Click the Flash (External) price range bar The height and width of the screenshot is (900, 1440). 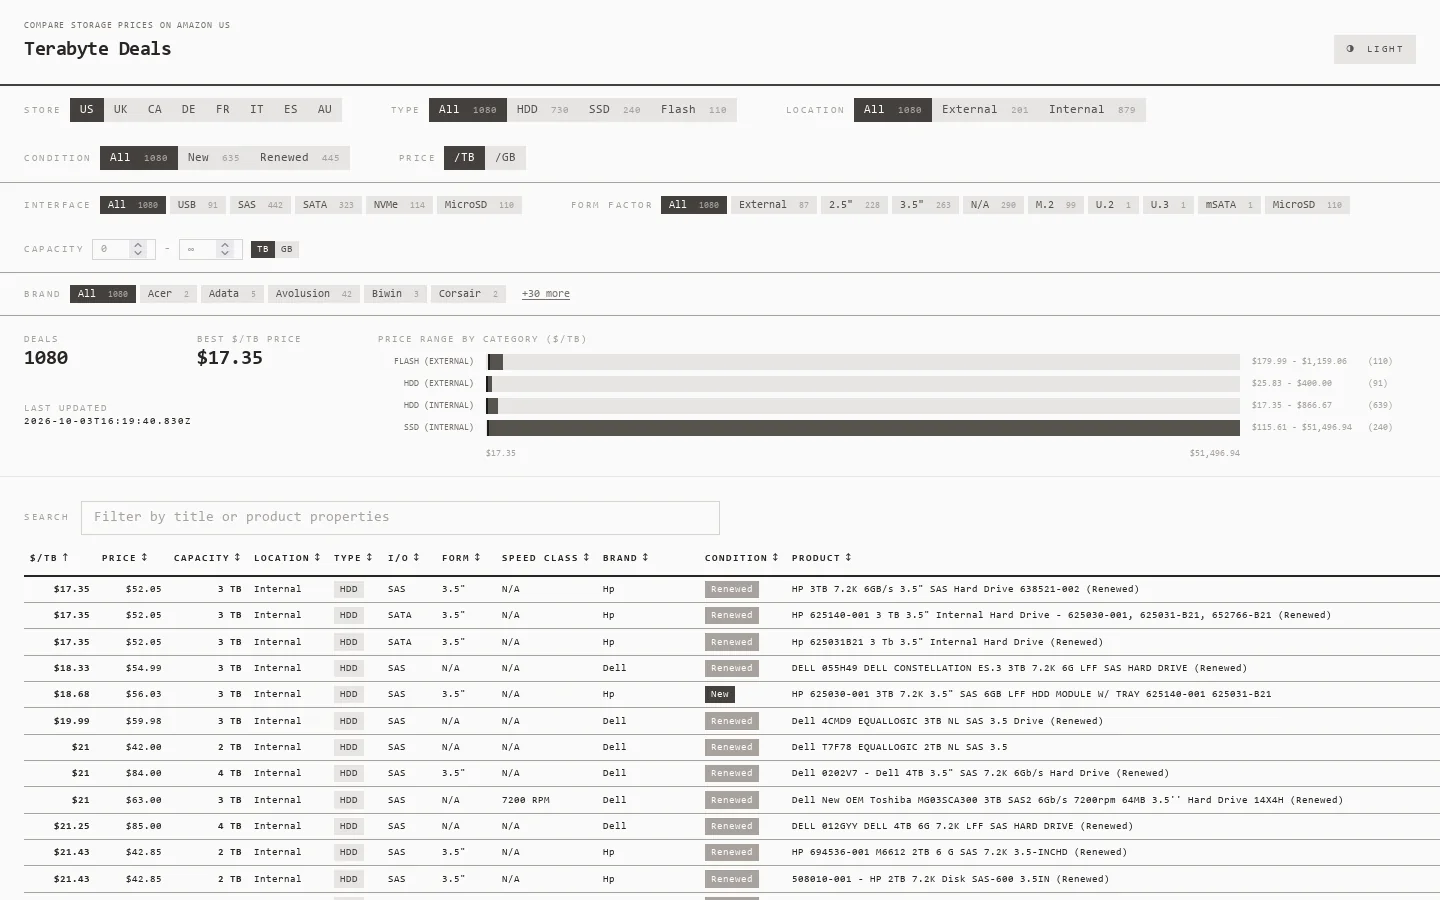point(863,362)
